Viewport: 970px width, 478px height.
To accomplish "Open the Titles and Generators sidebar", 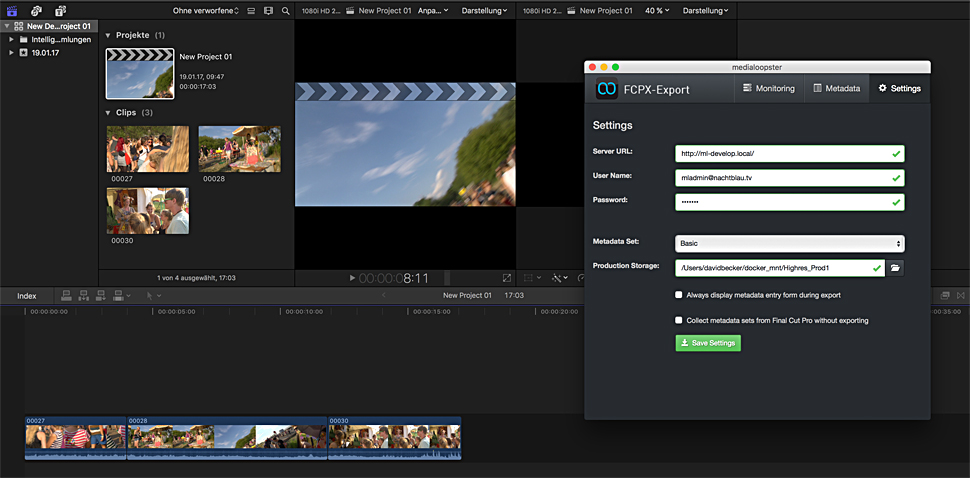I will (60, 10).
